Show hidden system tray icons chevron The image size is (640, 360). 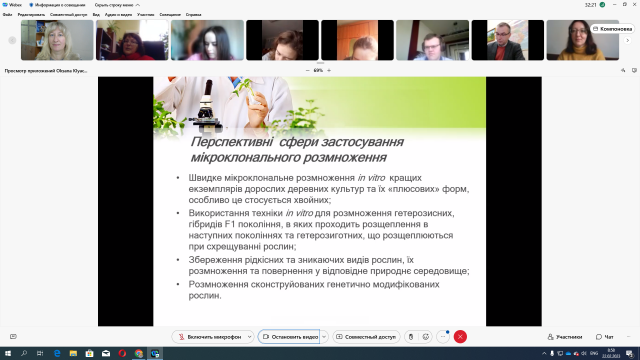[544, 353]
